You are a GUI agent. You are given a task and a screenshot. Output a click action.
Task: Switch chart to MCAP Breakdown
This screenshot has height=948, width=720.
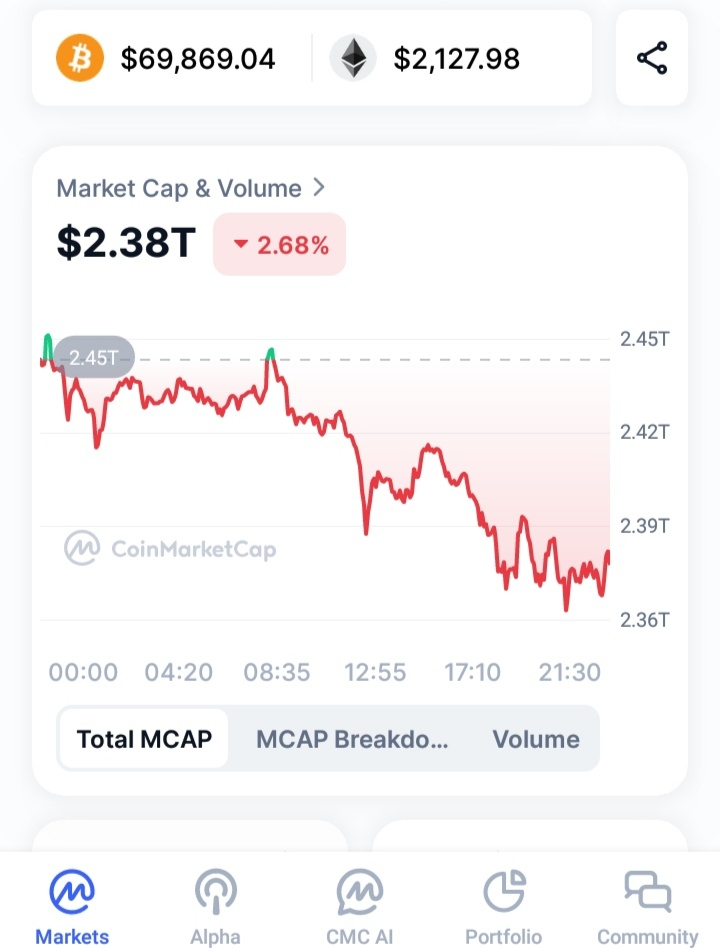pos(352,739)
